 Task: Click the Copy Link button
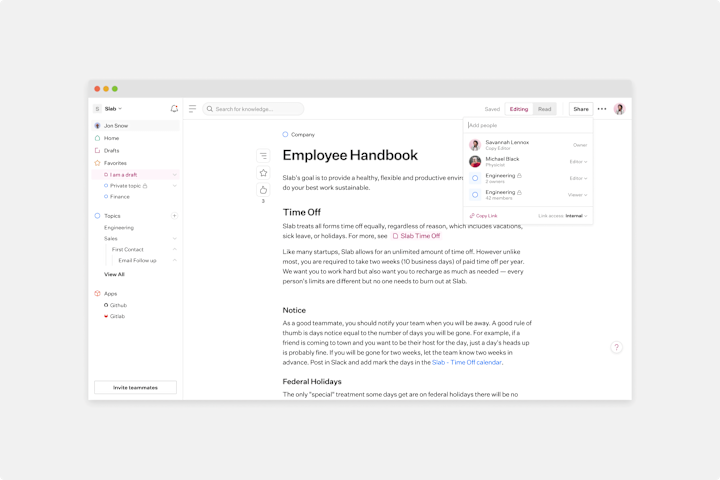pyautogui.click(x=484, y=216)
